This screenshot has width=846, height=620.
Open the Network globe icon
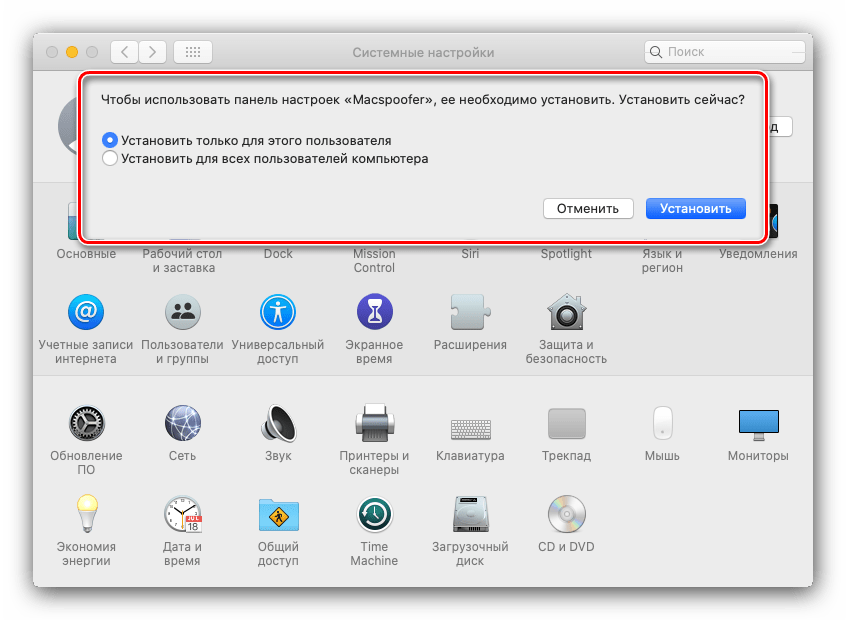pos(182,424)
